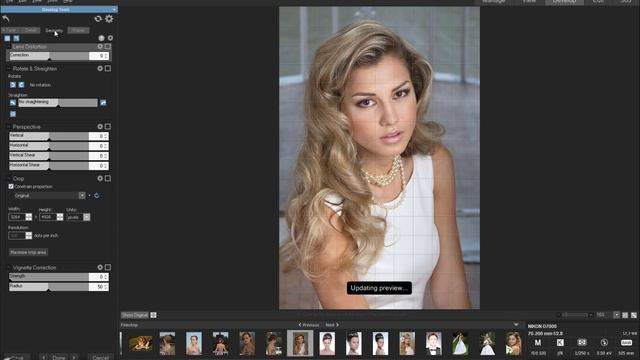Open the zoom level dropdown arrow
640x360 pixels.
click(x=617, y=315)
